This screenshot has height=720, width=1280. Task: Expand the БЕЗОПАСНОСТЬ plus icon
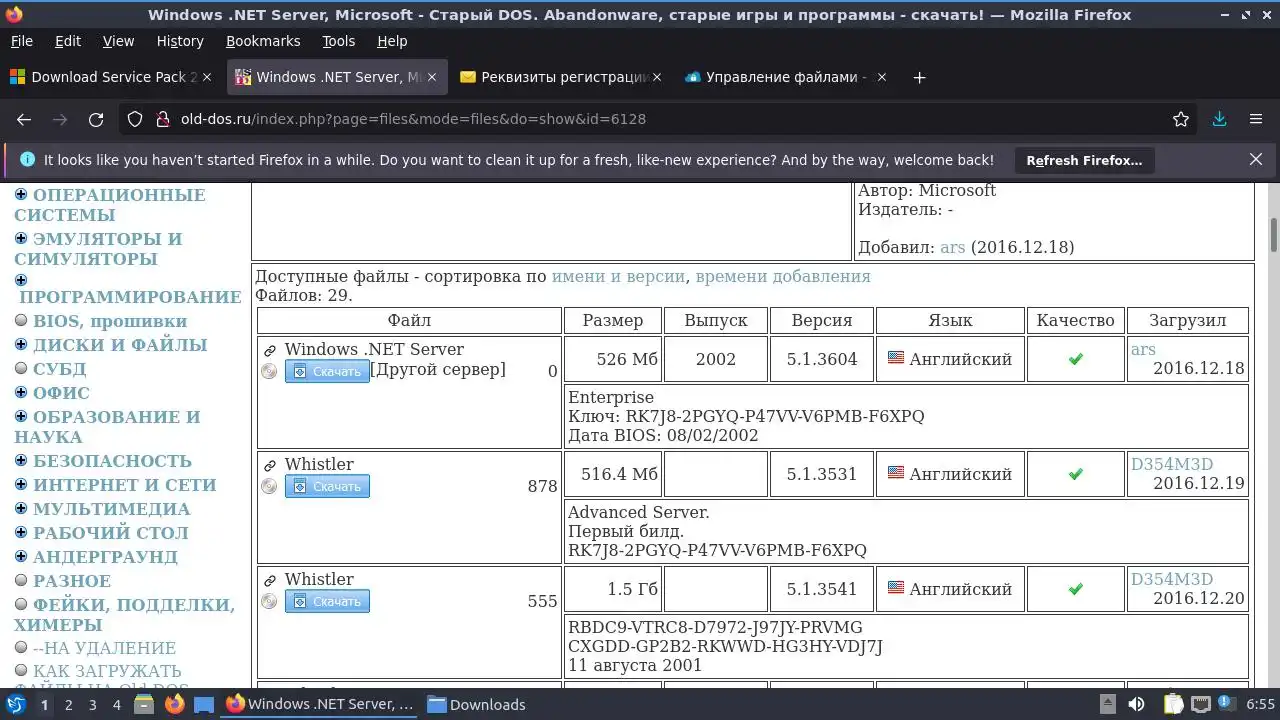pyautogui.click(x=21, y=461)
